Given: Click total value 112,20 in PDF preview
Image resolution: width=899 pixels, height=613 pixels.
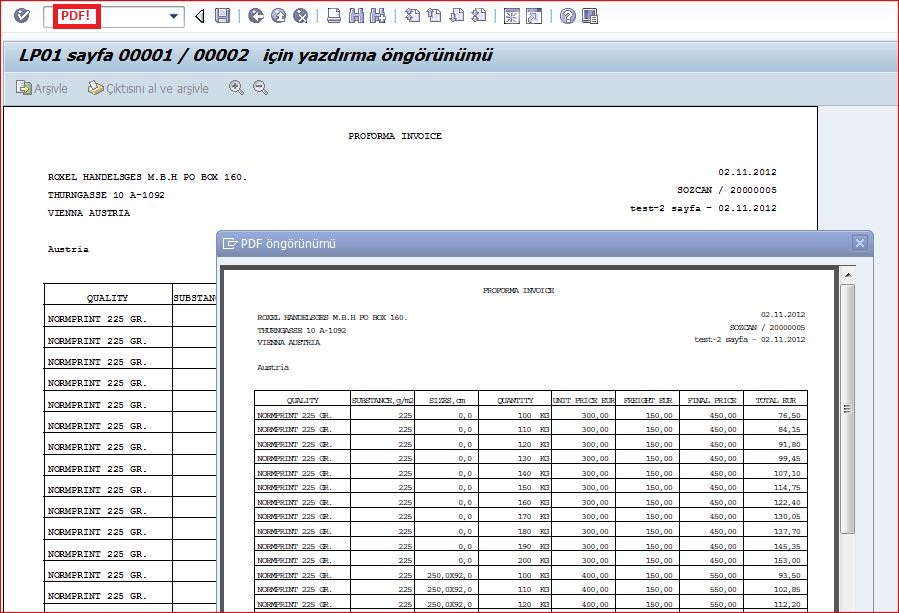Looking at the screenshot, I should [x=787, y=604].
